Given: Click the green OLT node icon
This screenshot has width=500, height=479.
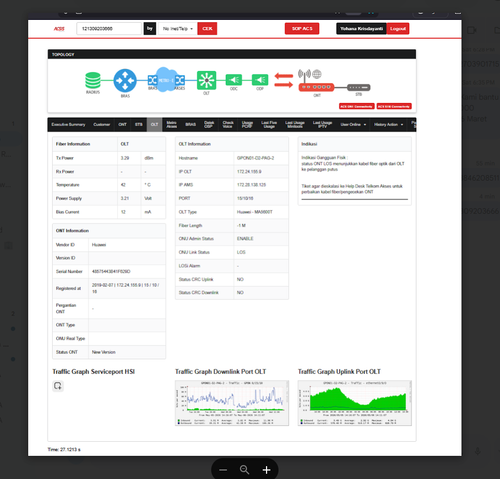Looking at the screenshot, I should (206, 80).
